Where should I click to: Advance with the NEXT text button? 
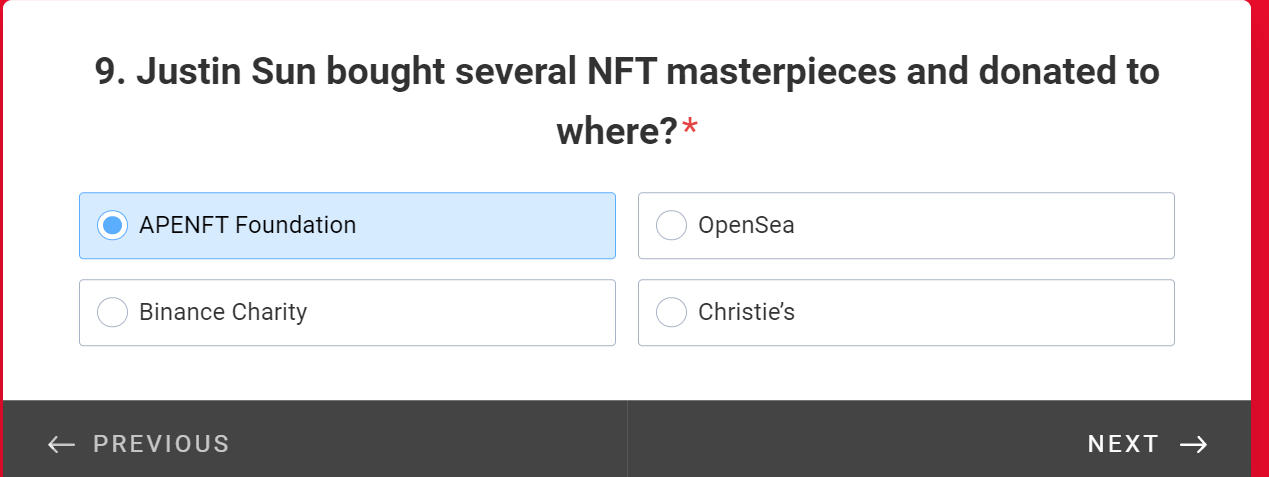click(x=1123, y=444)
